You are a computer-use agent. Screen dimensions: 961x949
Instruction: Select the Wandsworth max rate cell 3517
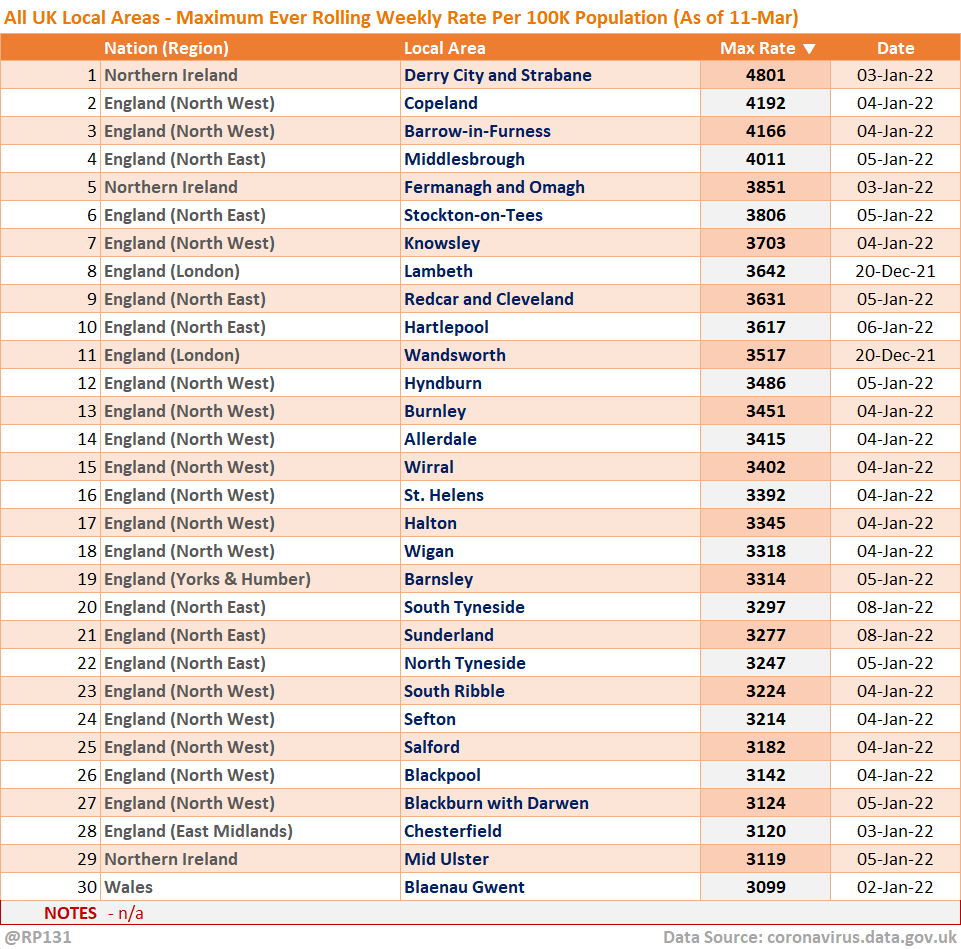[x=765, y=355]
